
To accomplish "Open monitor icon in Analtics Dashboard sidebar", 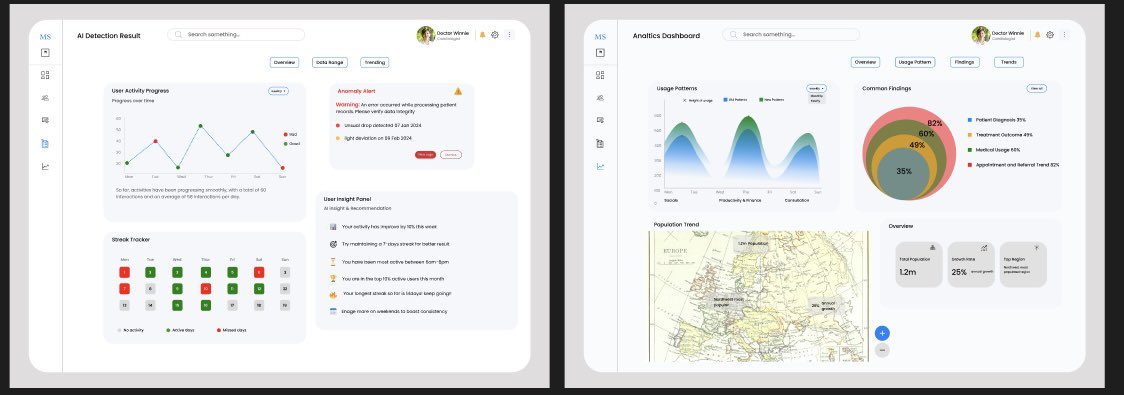I will [600, 120].
